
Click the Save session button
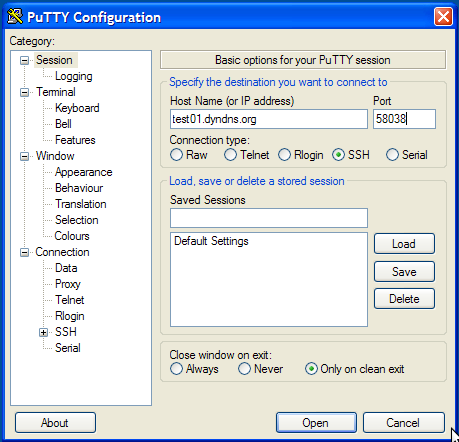404,272
